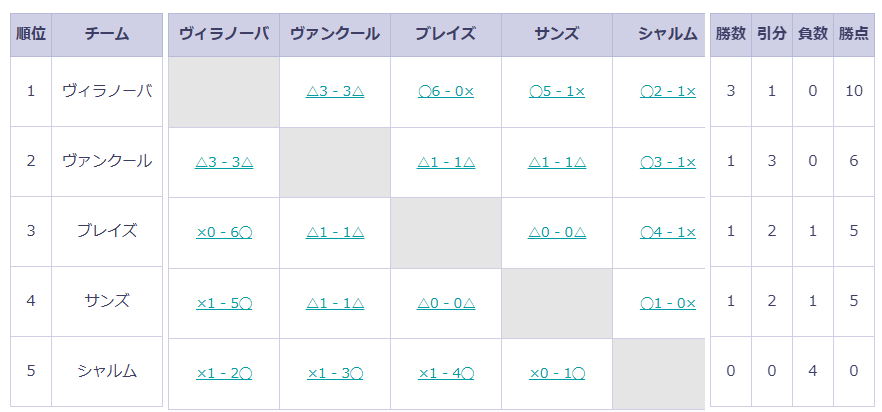Open シャルム row's 1-4 loss to ブレイズ
Image resolution: width=882 pixels, height=412 pixels.
[446, 373]
